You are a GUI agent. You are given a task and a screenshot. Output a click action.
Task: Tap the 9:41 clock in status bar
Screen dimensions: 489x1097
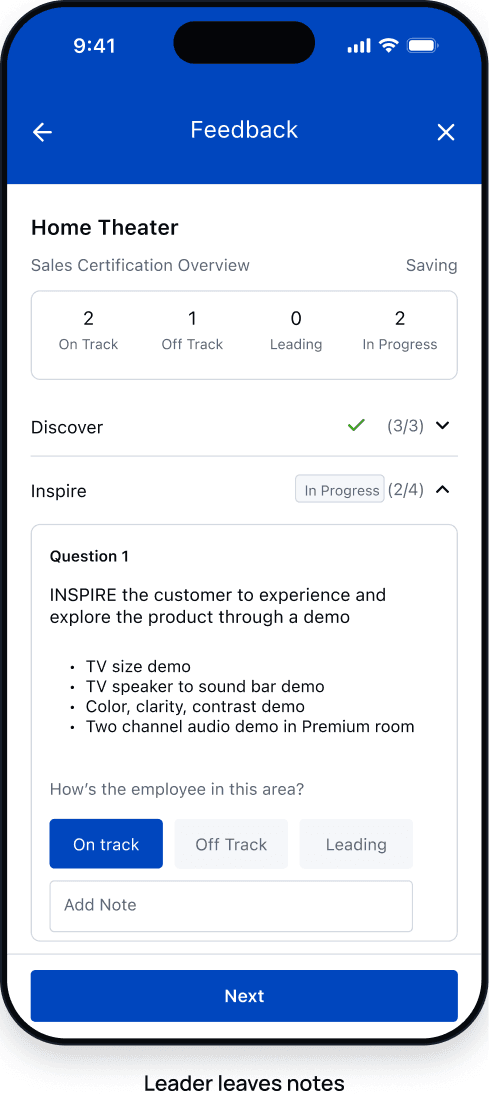tap(94, 46)
